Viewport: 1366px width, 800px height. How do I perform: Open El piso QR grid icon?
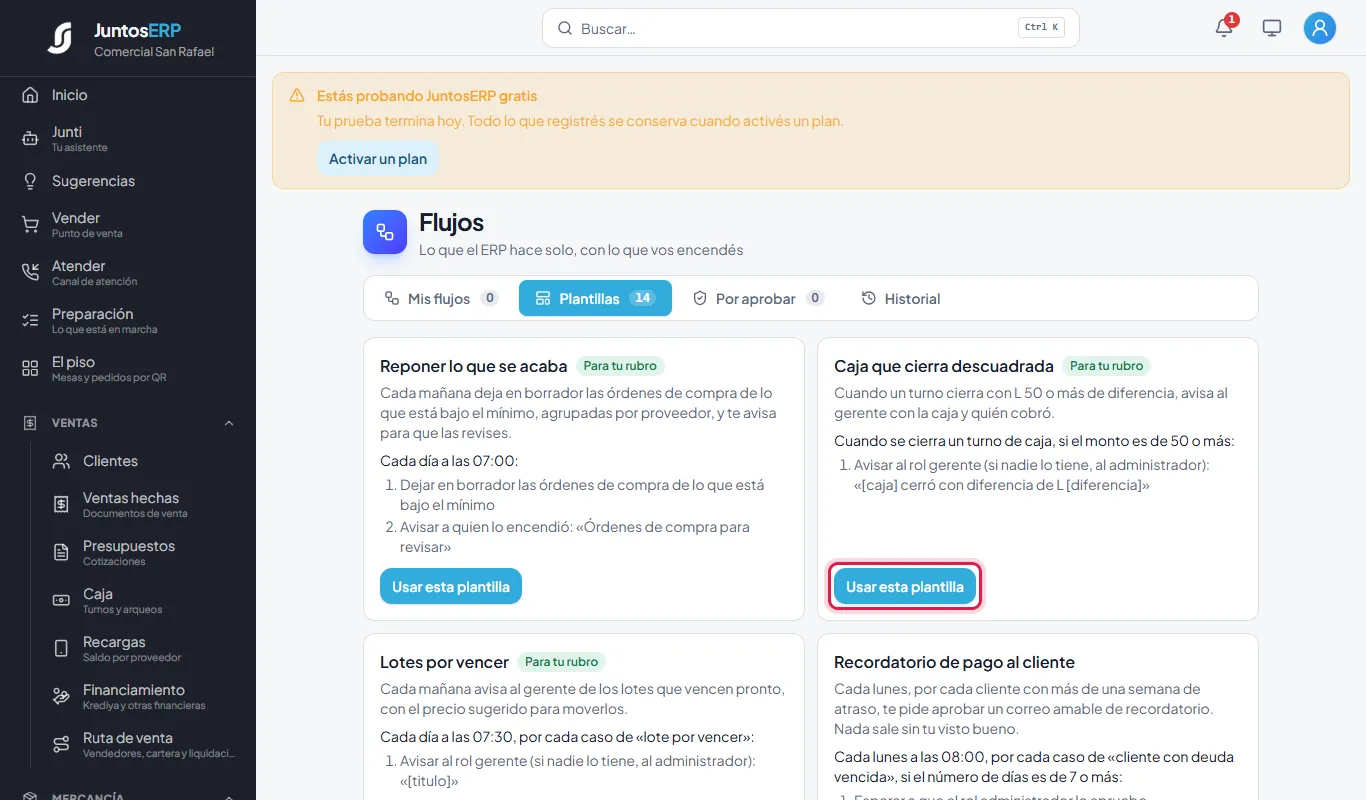point(30,369)
